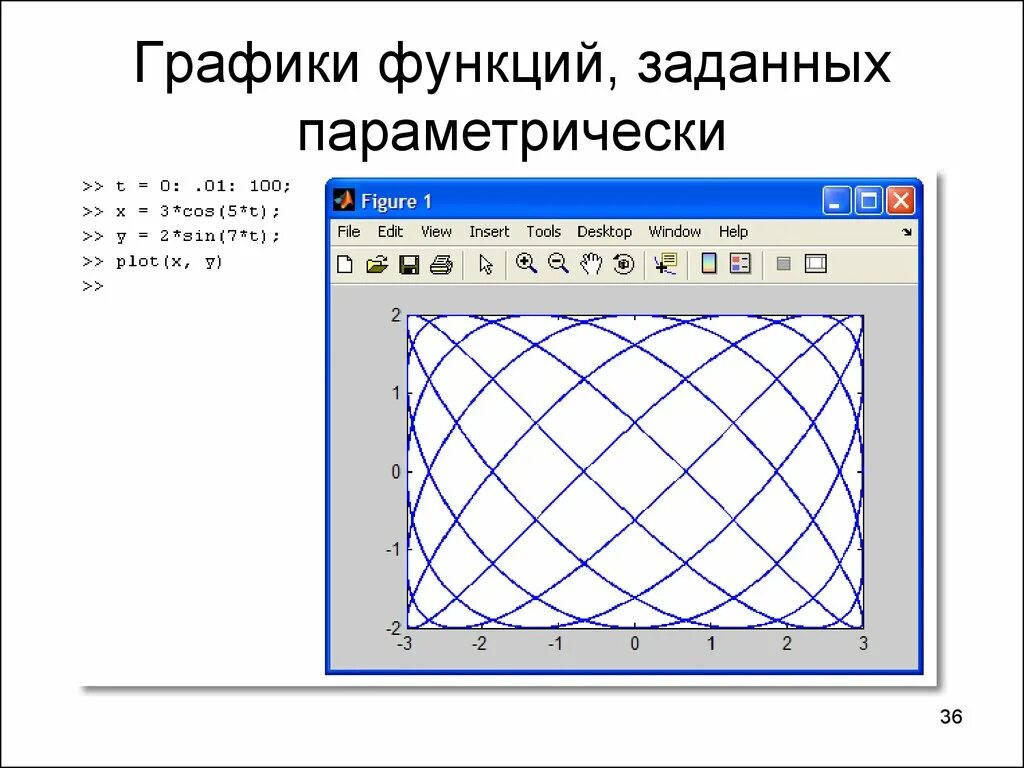Click the y-axis tick label 2
The image size is (1024, 768).
396,315
